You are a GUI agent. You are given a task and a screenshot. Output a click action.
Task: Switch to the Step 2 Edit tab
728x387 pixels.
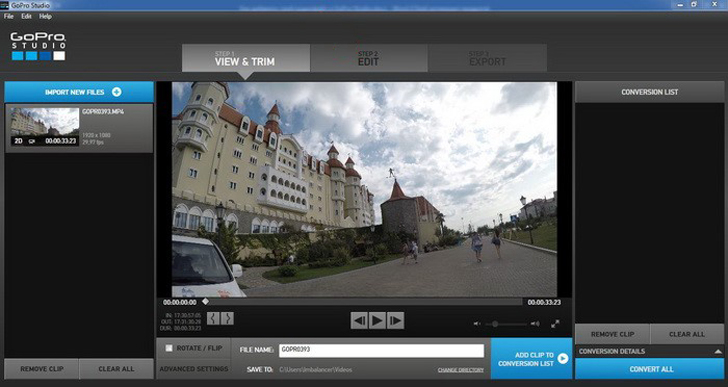pos(369,58)
